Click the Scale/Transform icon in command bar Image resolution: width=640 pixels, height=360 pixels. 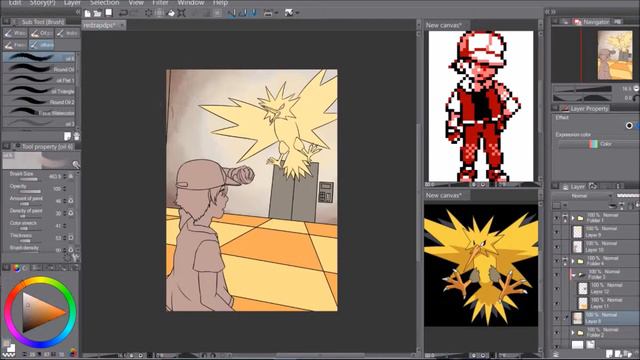pos(182,13)
